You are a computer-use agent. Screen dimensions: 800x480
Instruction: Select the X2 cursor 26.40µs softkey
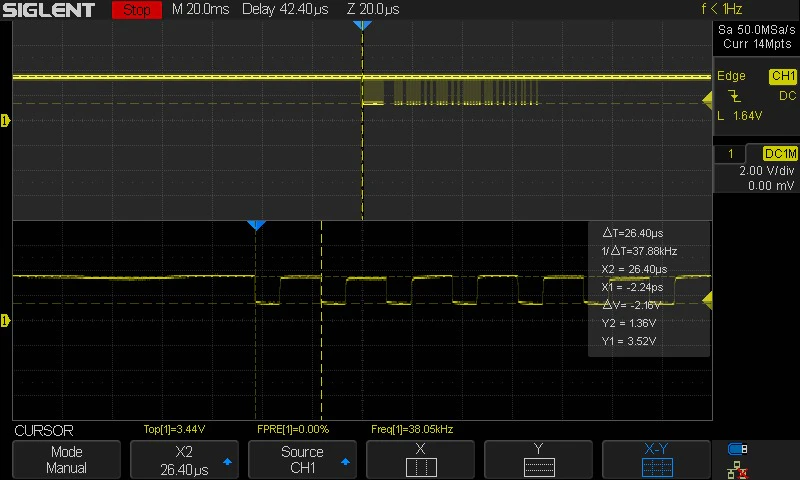coord(184,460)
